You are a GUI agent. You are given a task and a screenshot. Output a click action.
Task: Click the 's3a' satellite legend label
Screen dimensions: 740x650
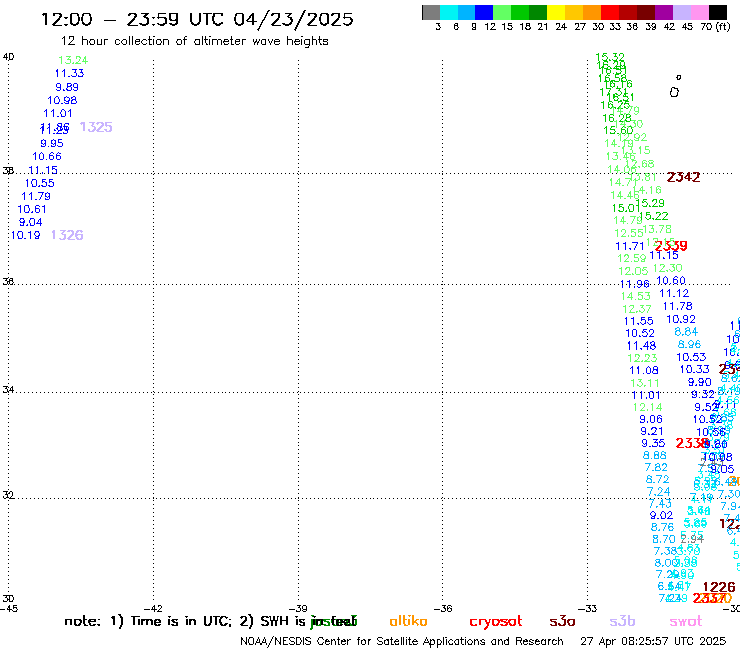[562, 621]
